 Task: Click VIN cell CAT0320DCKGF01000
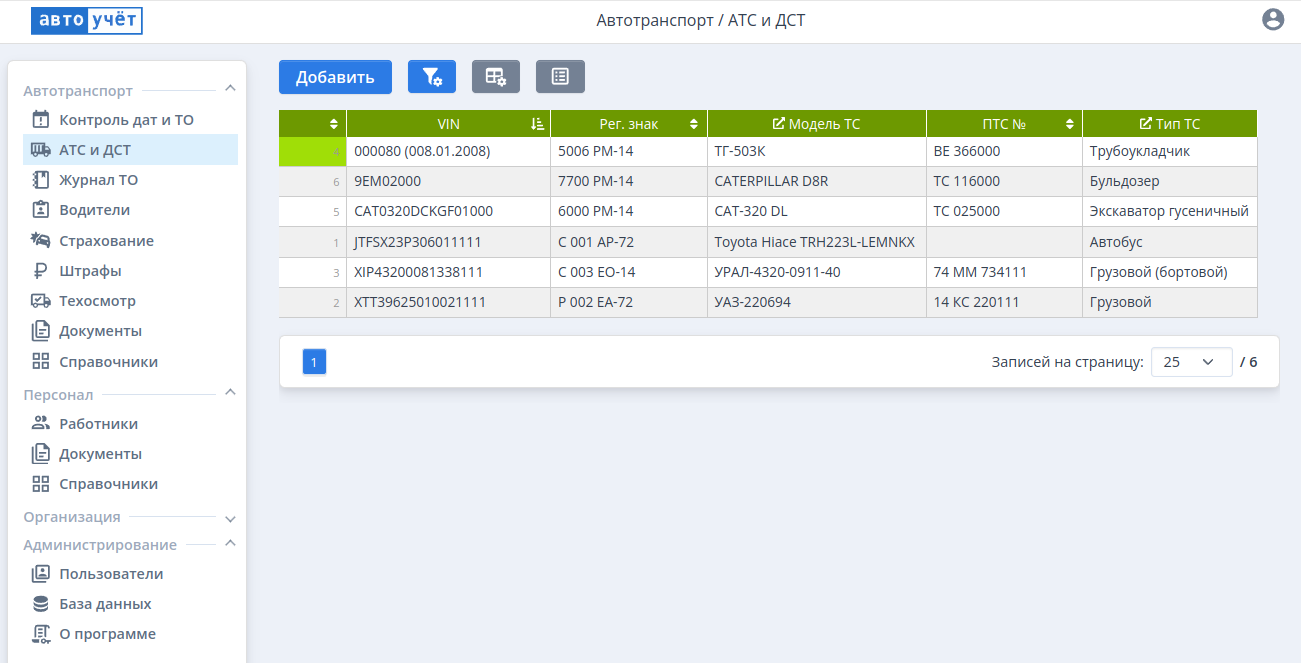click(x=448, y=211)
